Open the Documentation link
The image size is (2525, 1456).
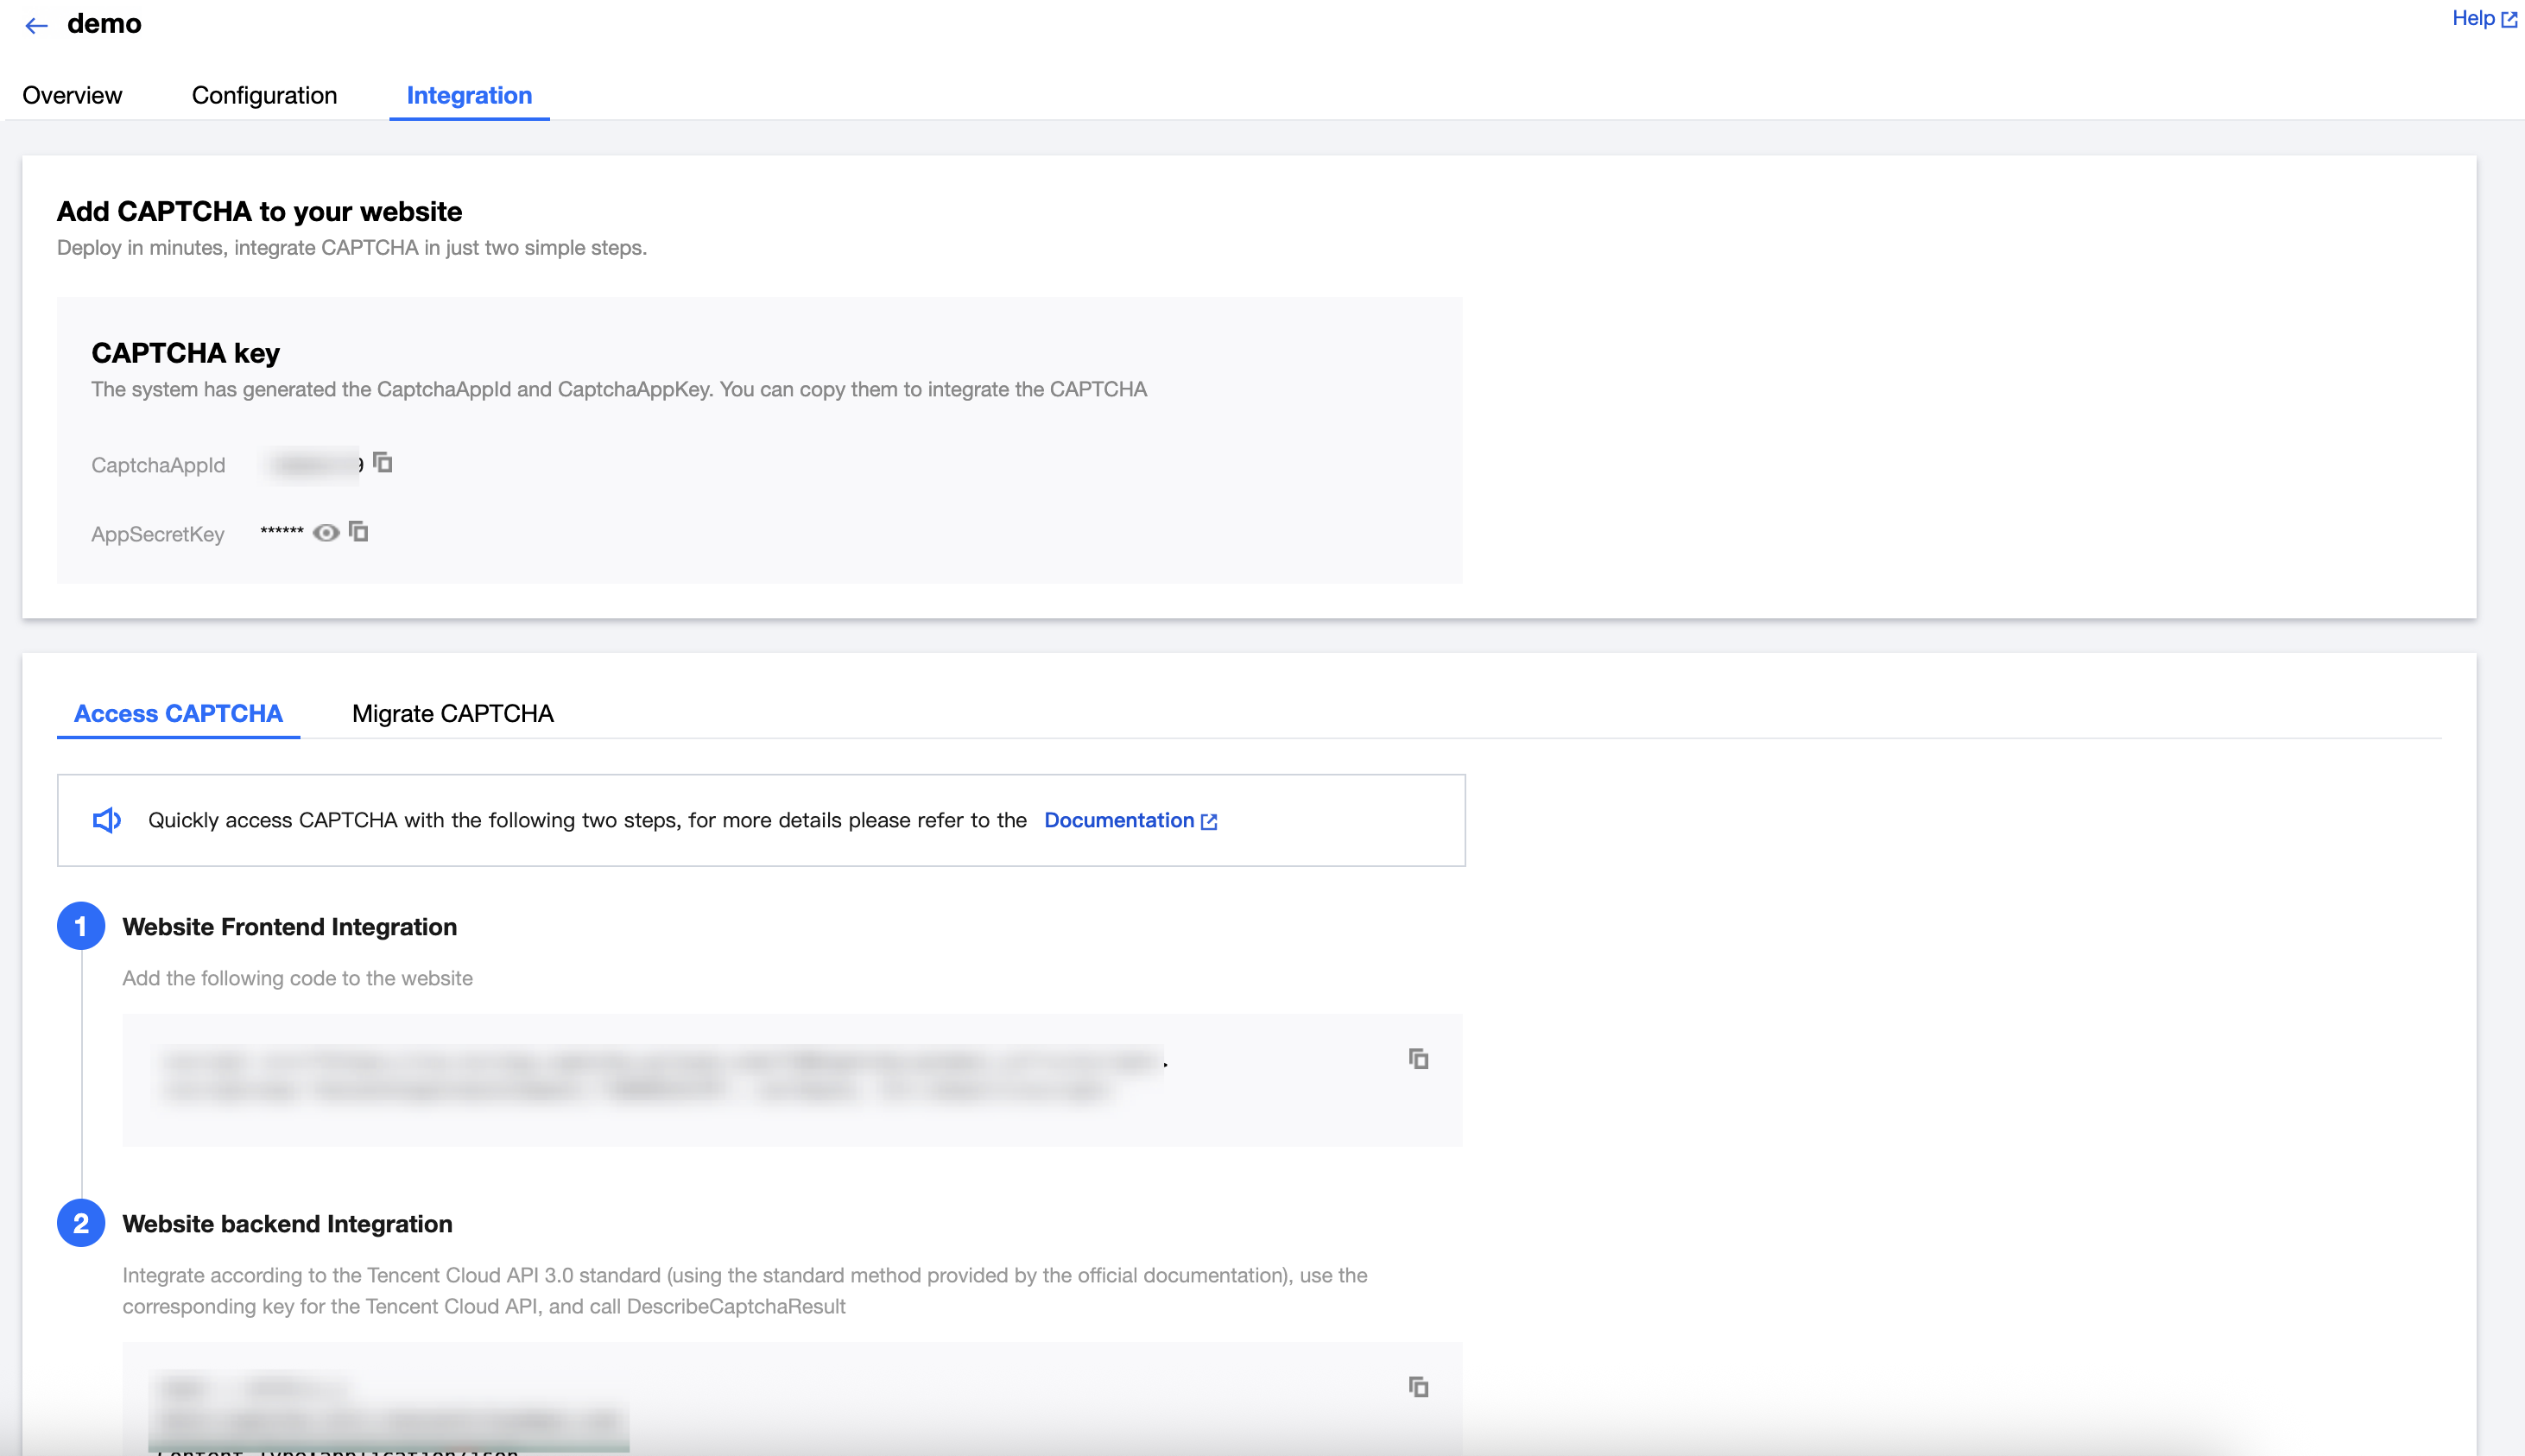pyautogui.click(x=1119, y=820)
